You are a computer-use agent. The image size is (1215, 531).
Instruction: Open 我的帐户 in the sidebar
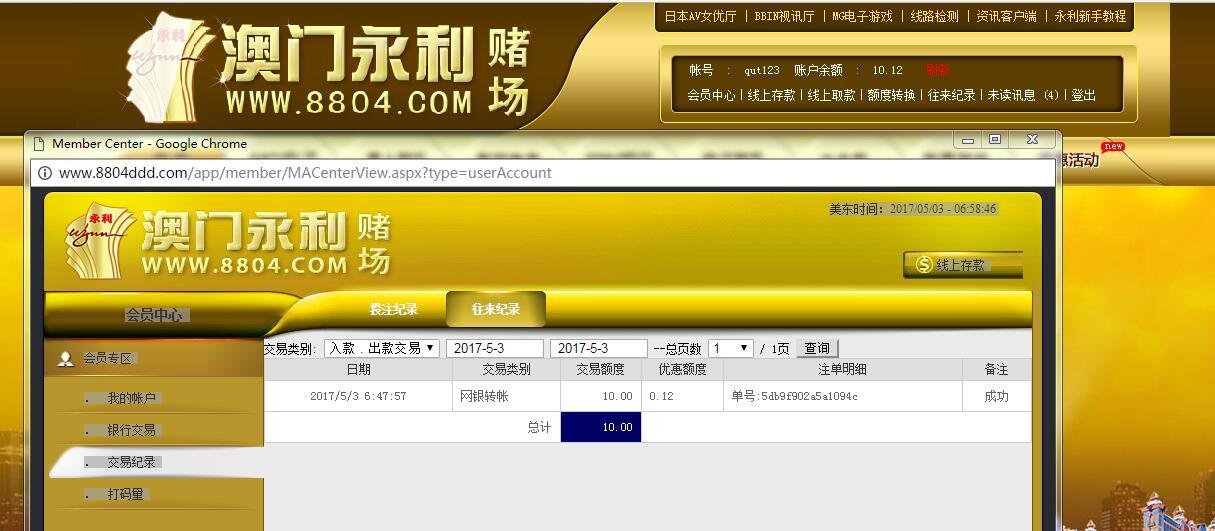132,398
